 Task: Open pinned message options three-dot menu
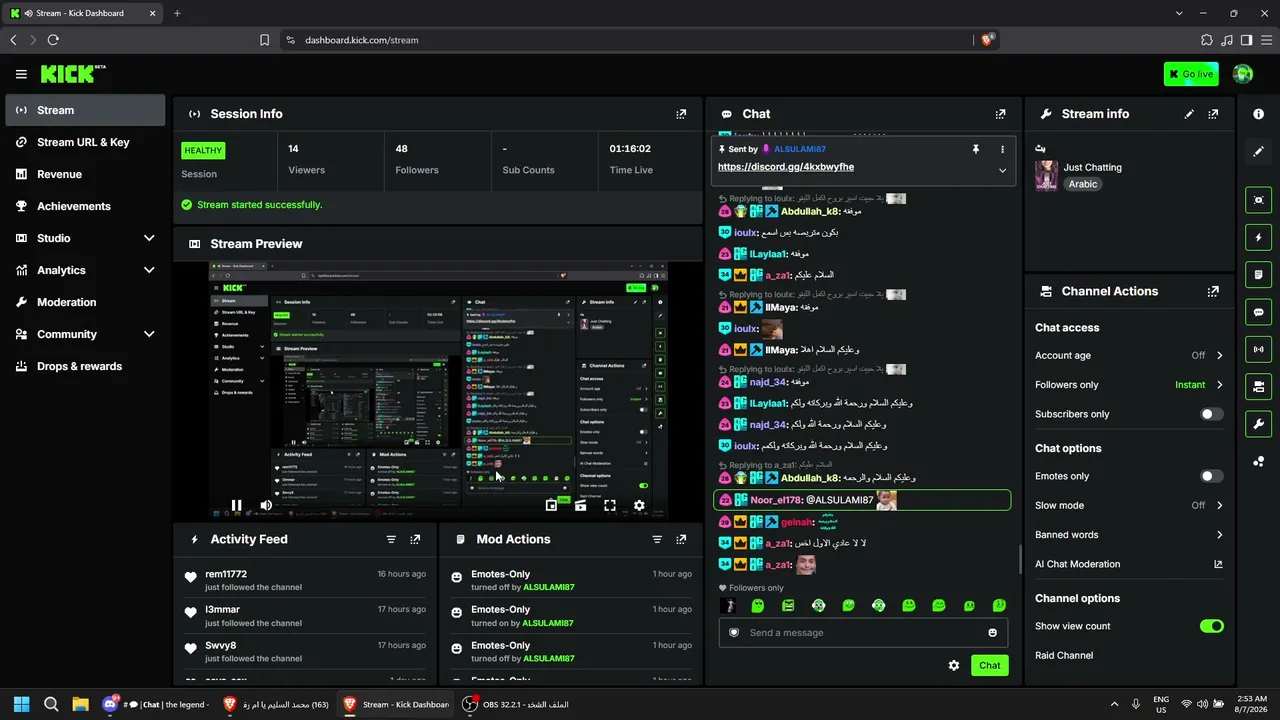click(1002, 149)
